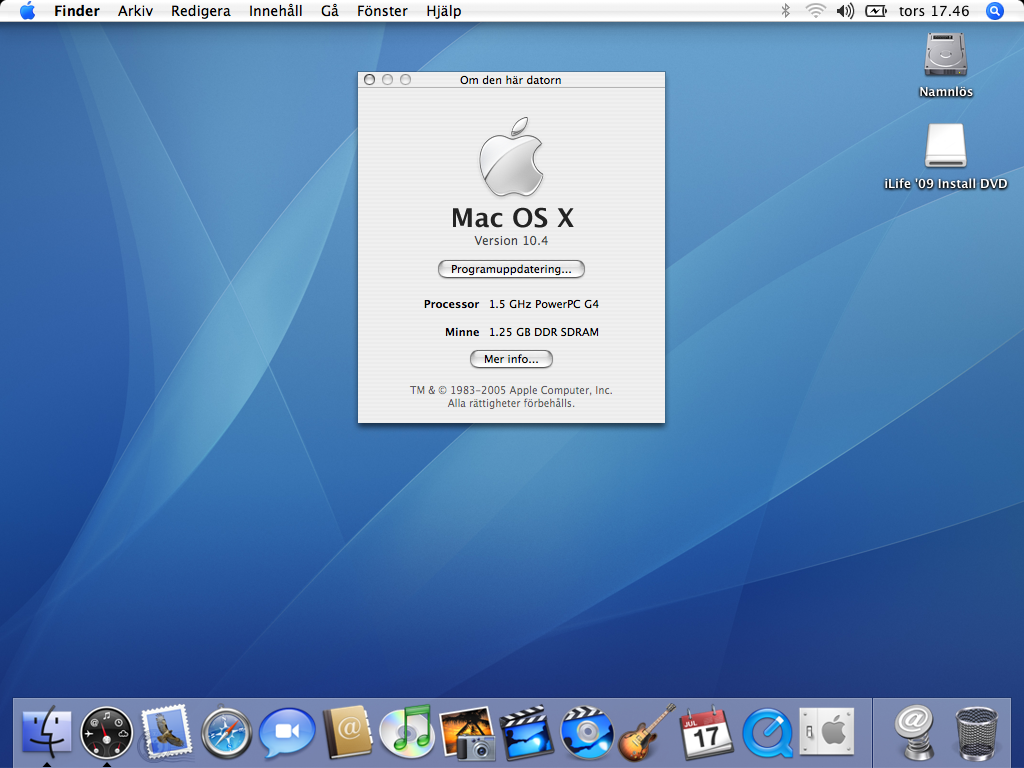This screenshot has width=1024, height=768.
Task: Launch GarageBand from the Dock
Action: tap(647, 733)
